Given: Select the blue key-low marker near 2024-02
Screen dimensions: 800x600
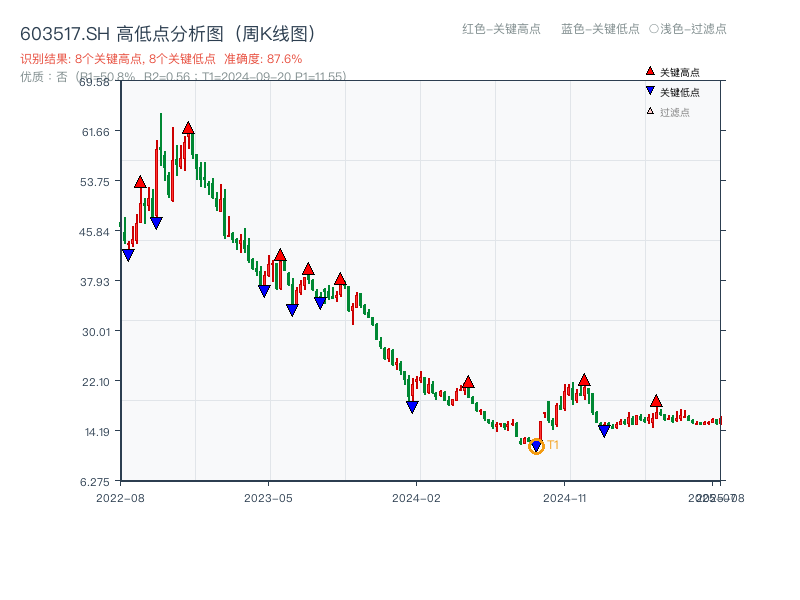Looking at the screenshot, I should point(411,404).
